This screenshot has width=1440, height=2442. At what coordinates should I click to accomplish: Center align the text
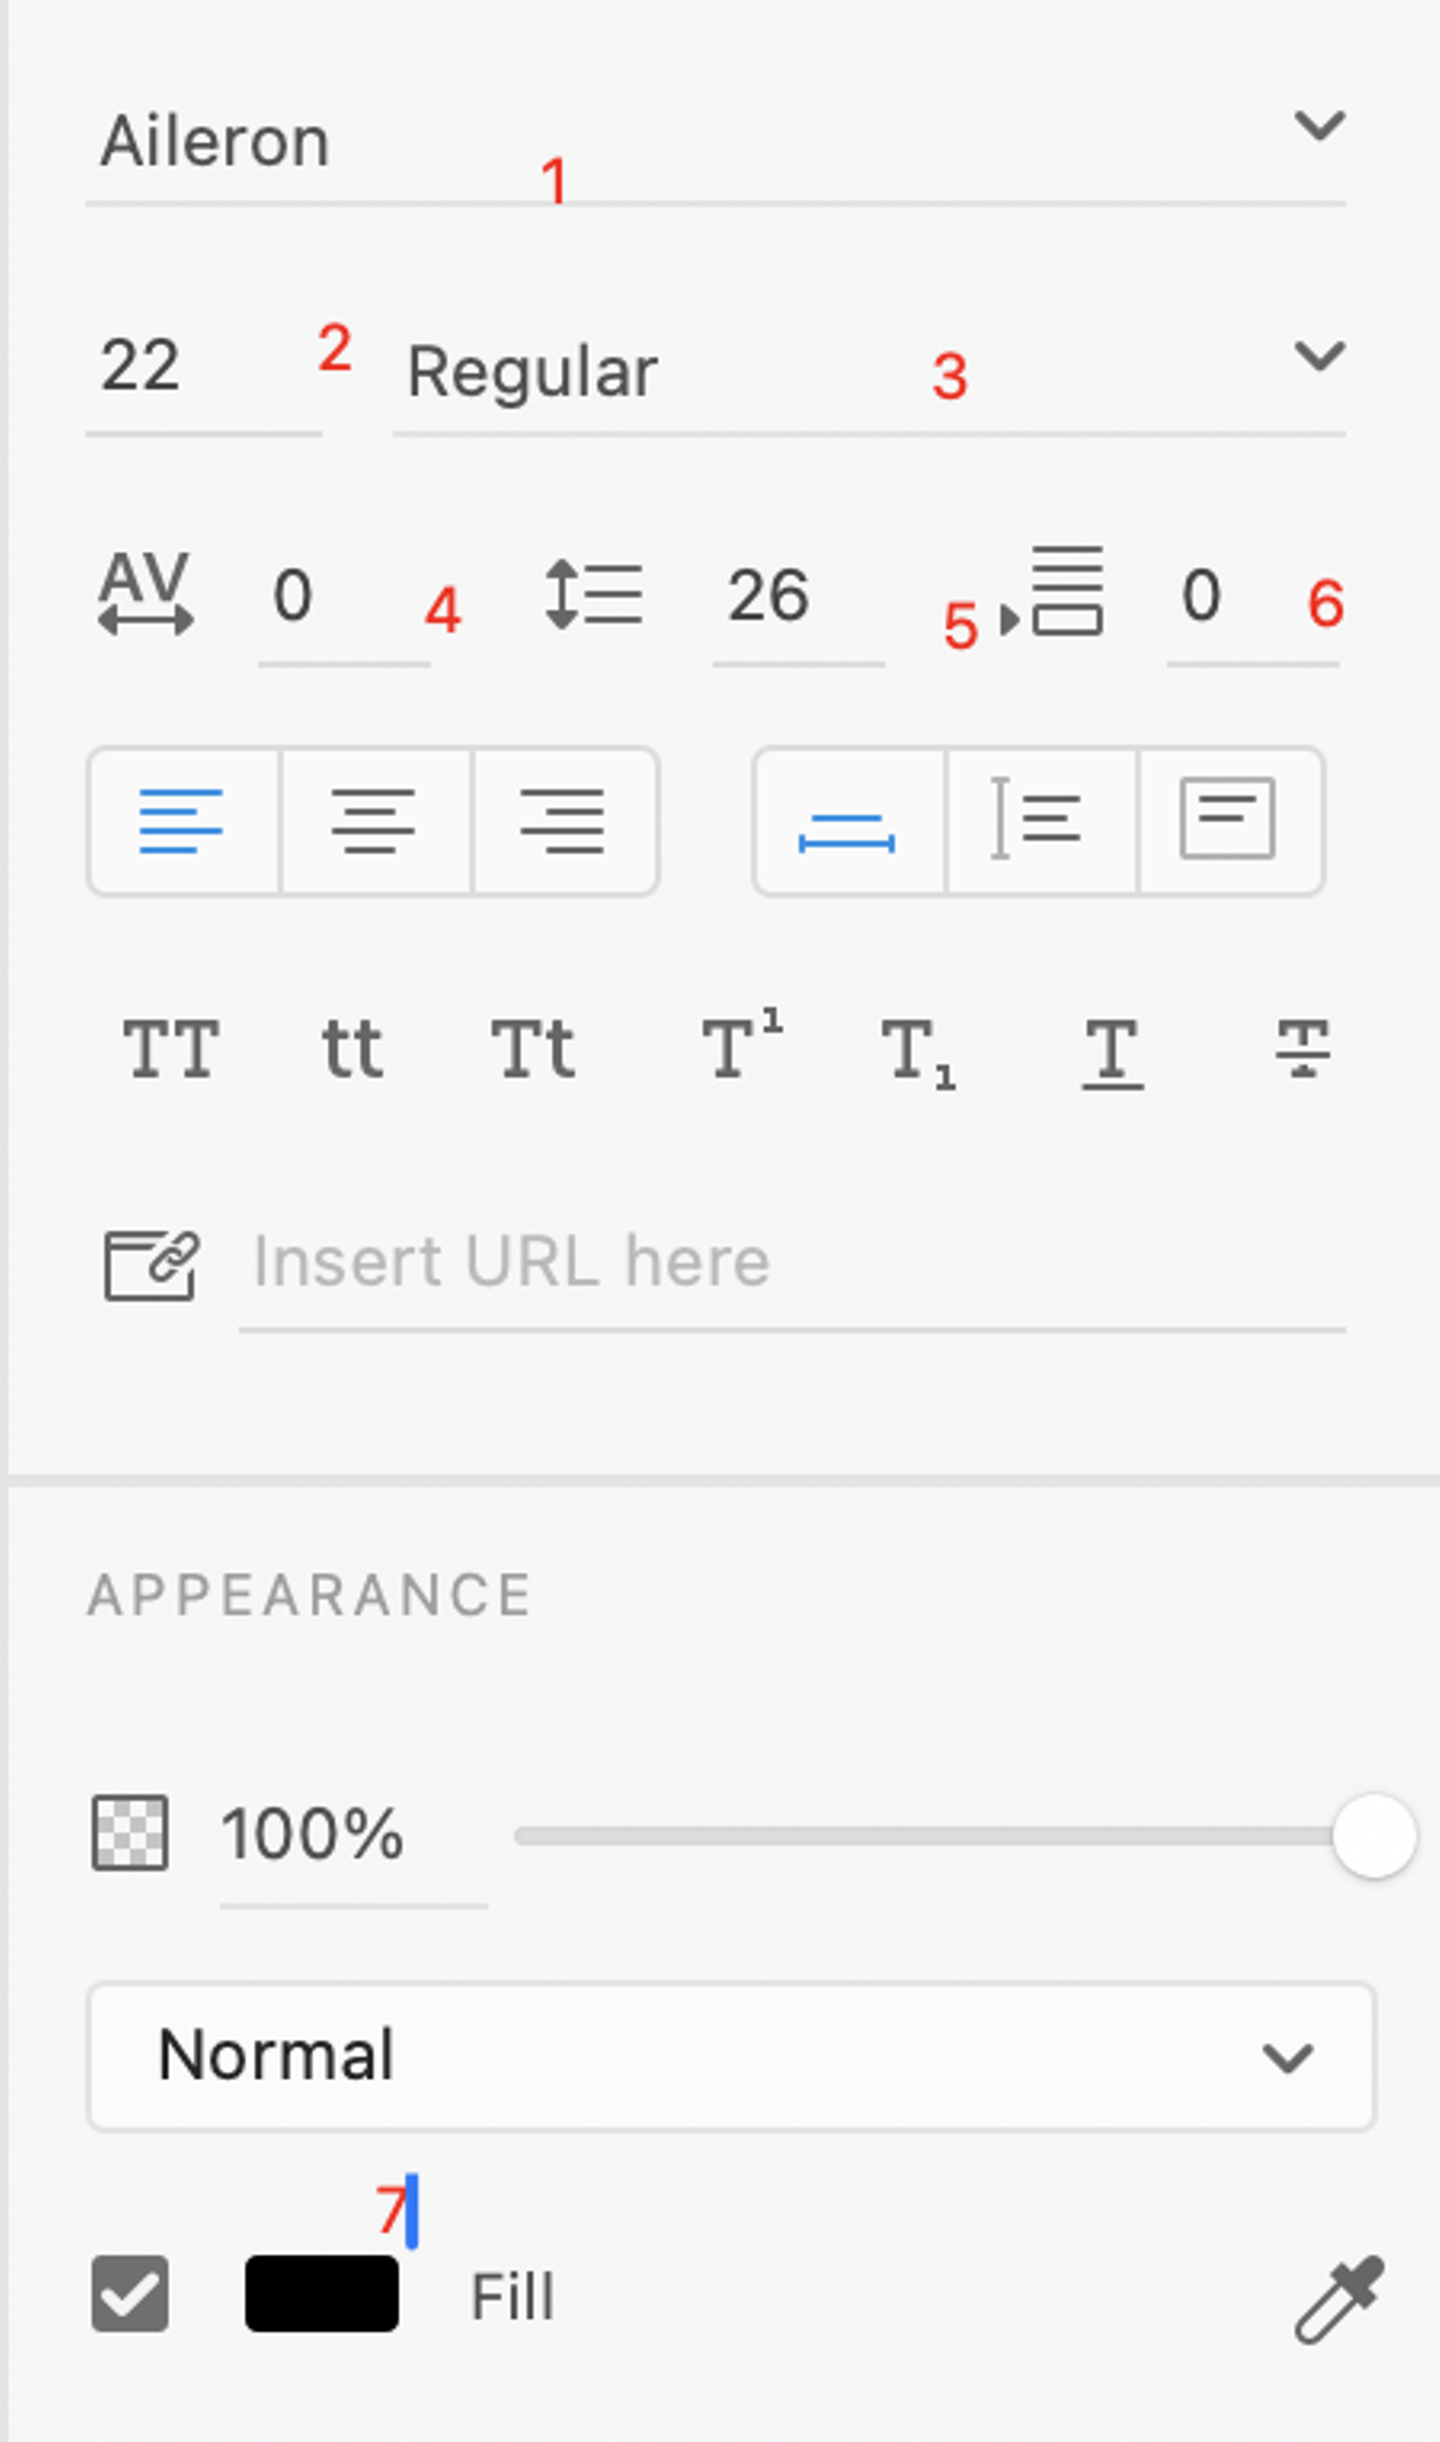tap(374, 821)
